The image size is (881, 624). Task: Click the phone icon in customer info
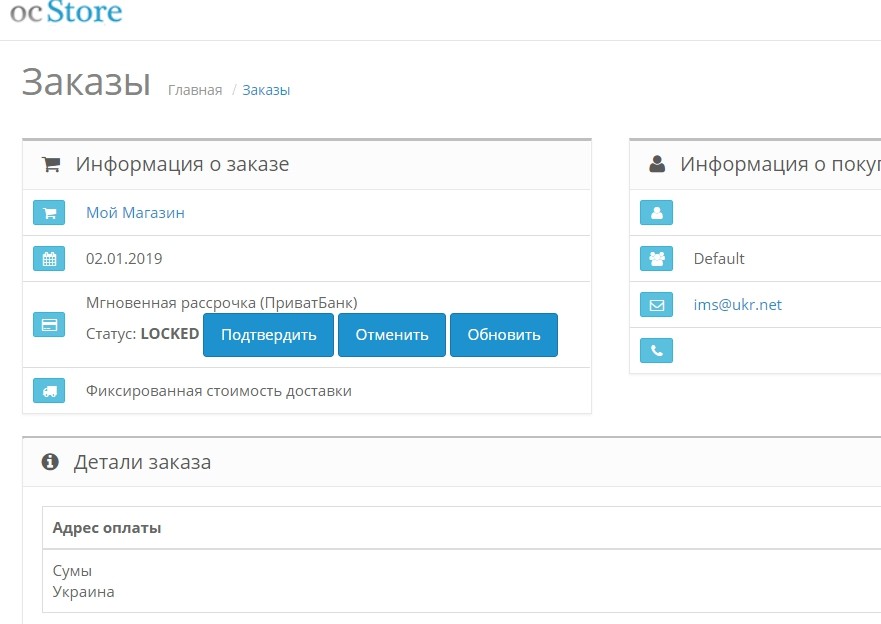656,351
